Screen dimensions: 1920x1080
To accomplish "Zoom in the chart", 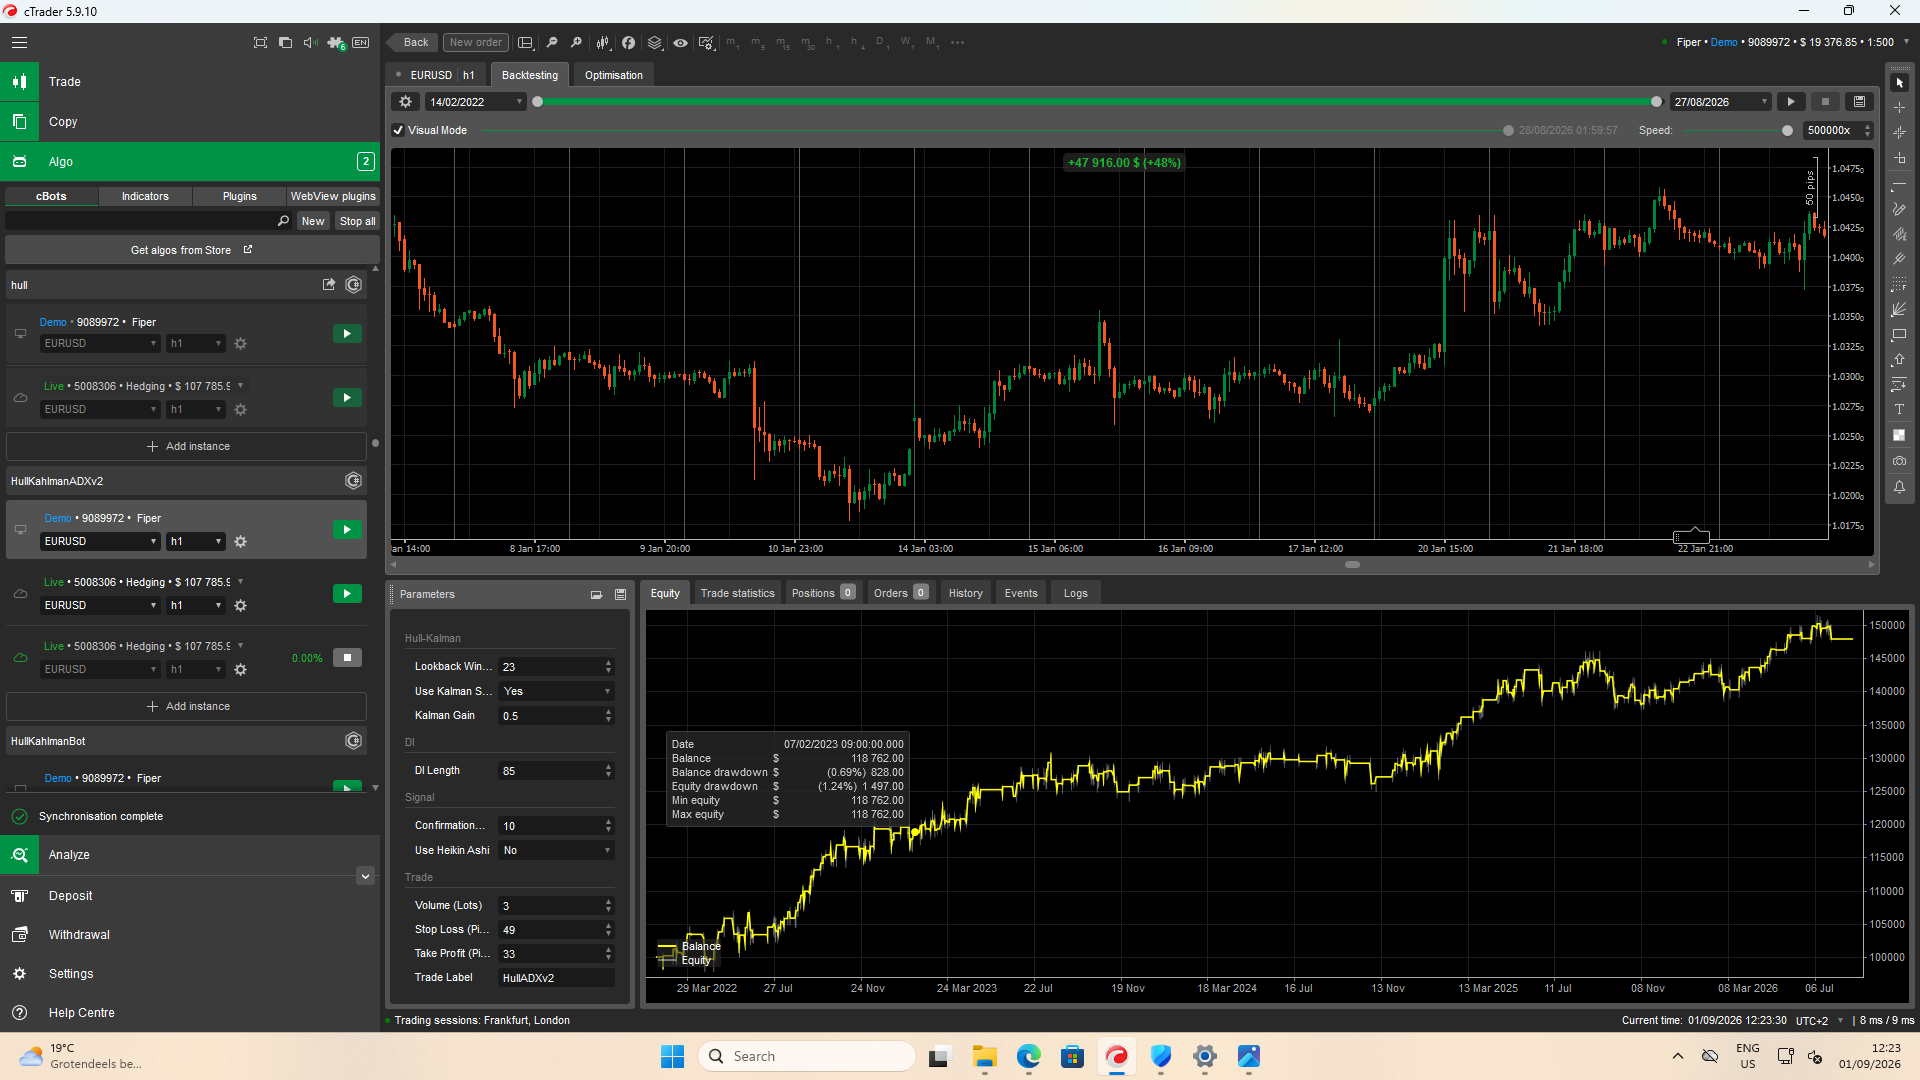I will pos(576,42).
